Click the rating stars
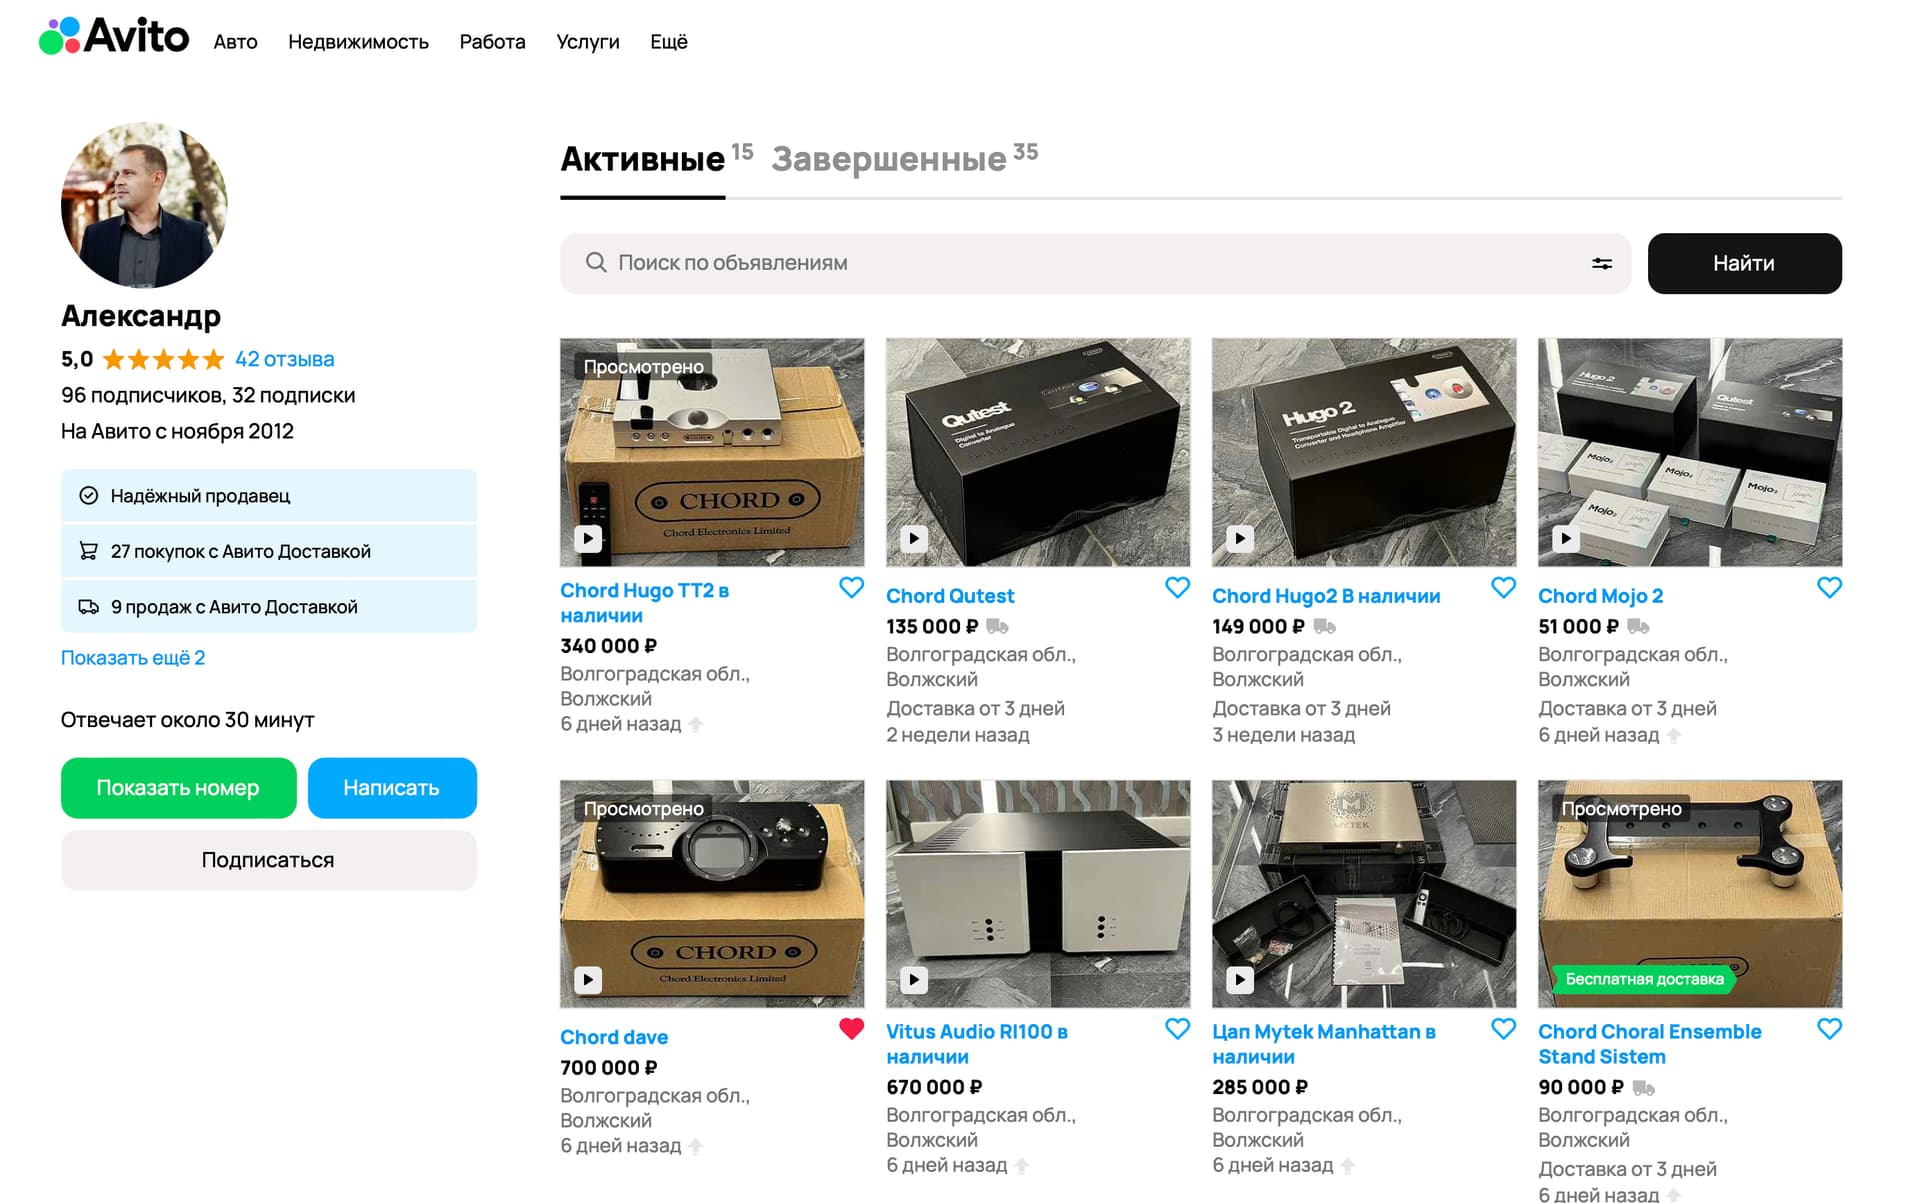The width and height of the screenshot is (1920, 1203). tap(163, 359)
